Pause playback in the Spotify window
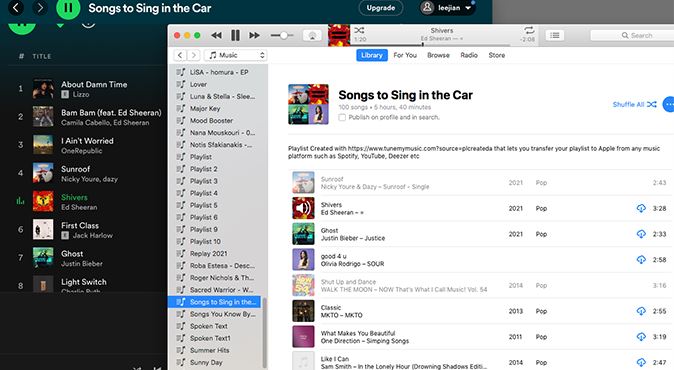The image size is (674, 370). (x=68, y=8)
